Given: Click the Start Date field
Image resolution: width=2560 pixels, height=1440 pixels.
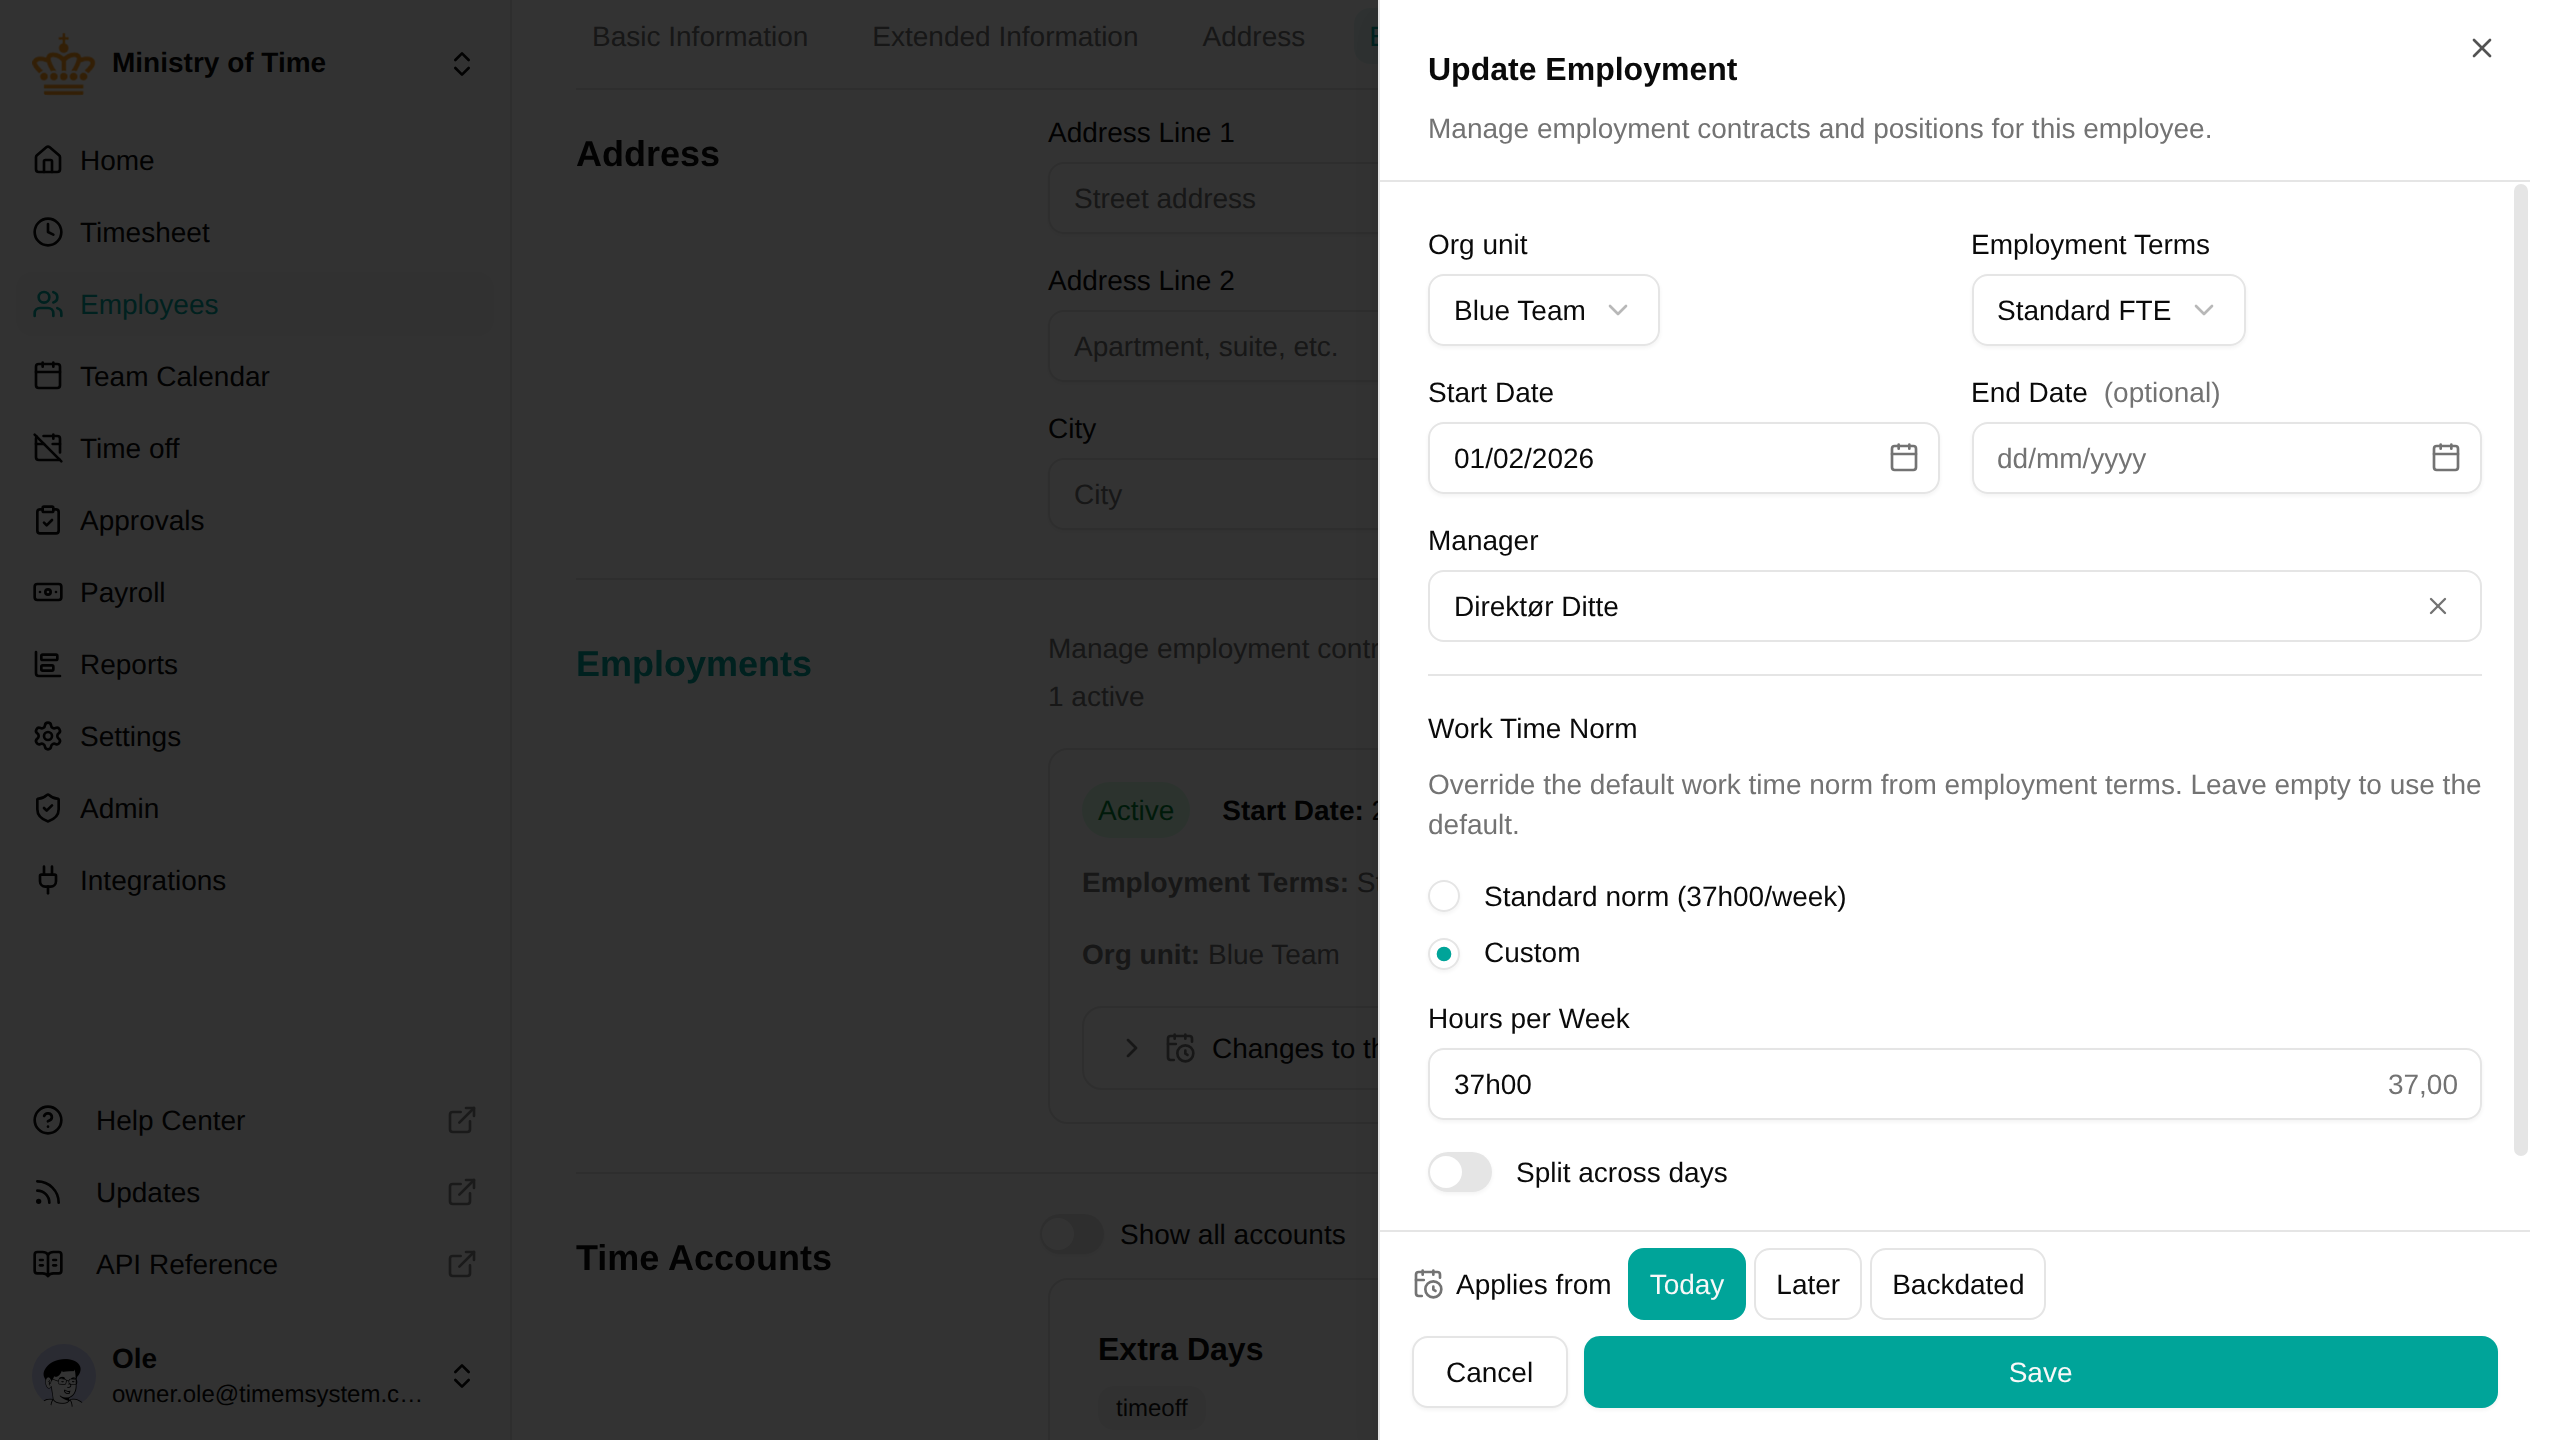Looking at the screenshot, I should pyautogui.click(x=1683, y=458).
